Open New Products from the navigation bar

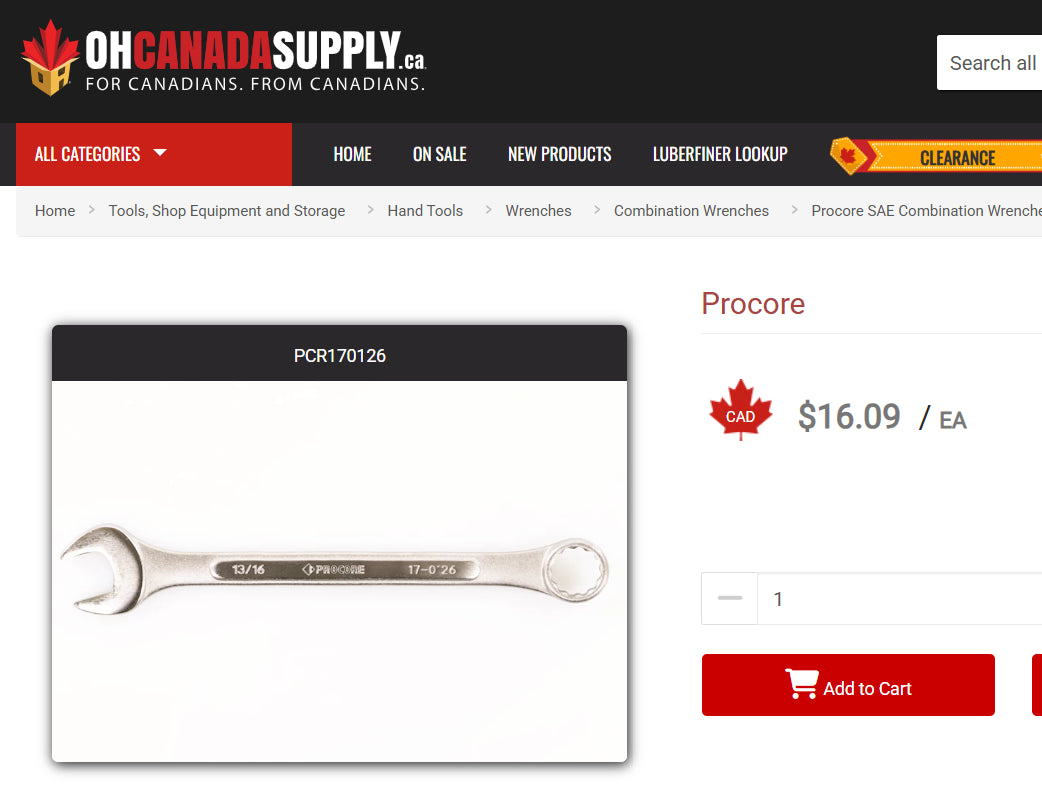coord(560,154)
